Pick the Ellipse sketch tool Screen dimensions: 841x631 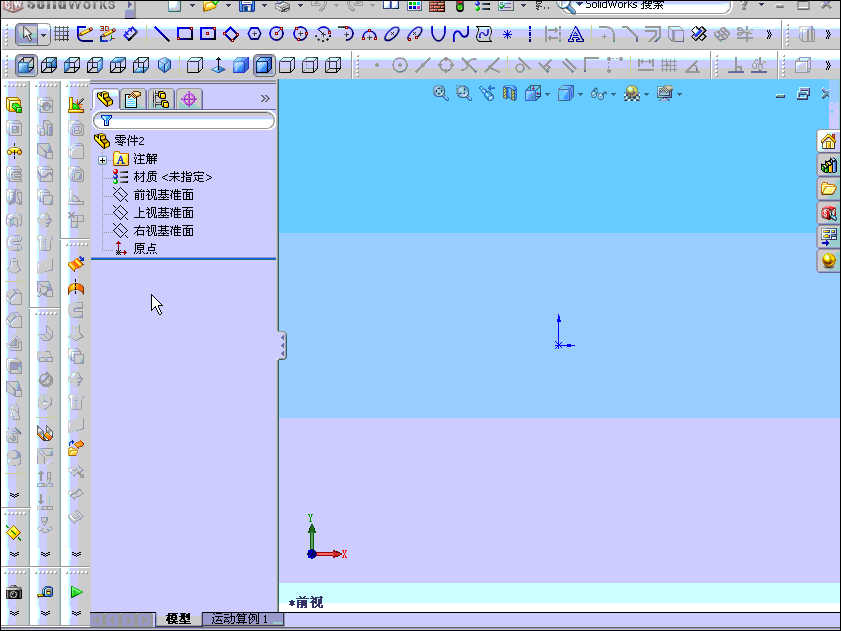tap(392, 34)
